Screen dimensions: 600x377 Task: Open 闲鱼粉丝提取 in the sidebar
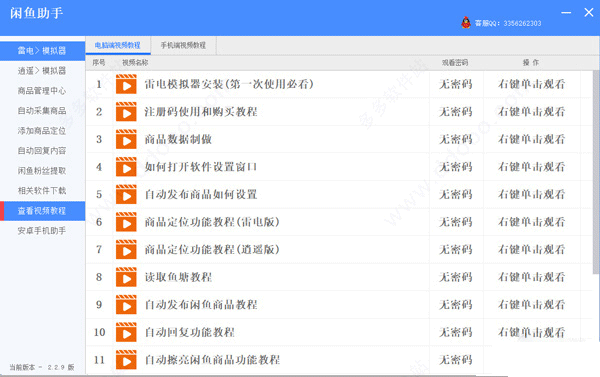click(42, 171)
